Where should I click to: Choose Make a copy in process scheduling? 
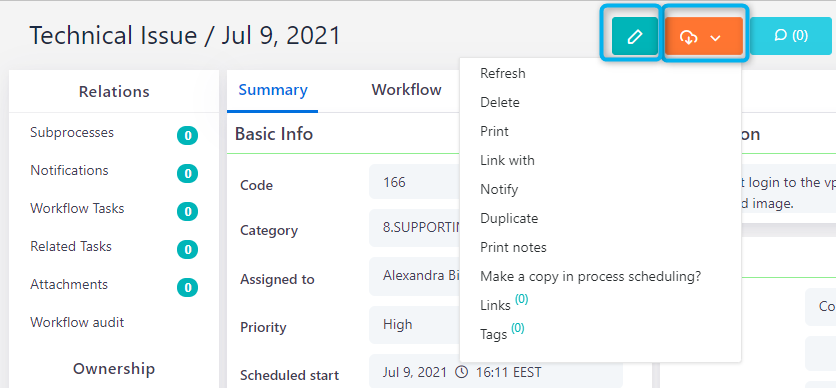tap(591, 277)
